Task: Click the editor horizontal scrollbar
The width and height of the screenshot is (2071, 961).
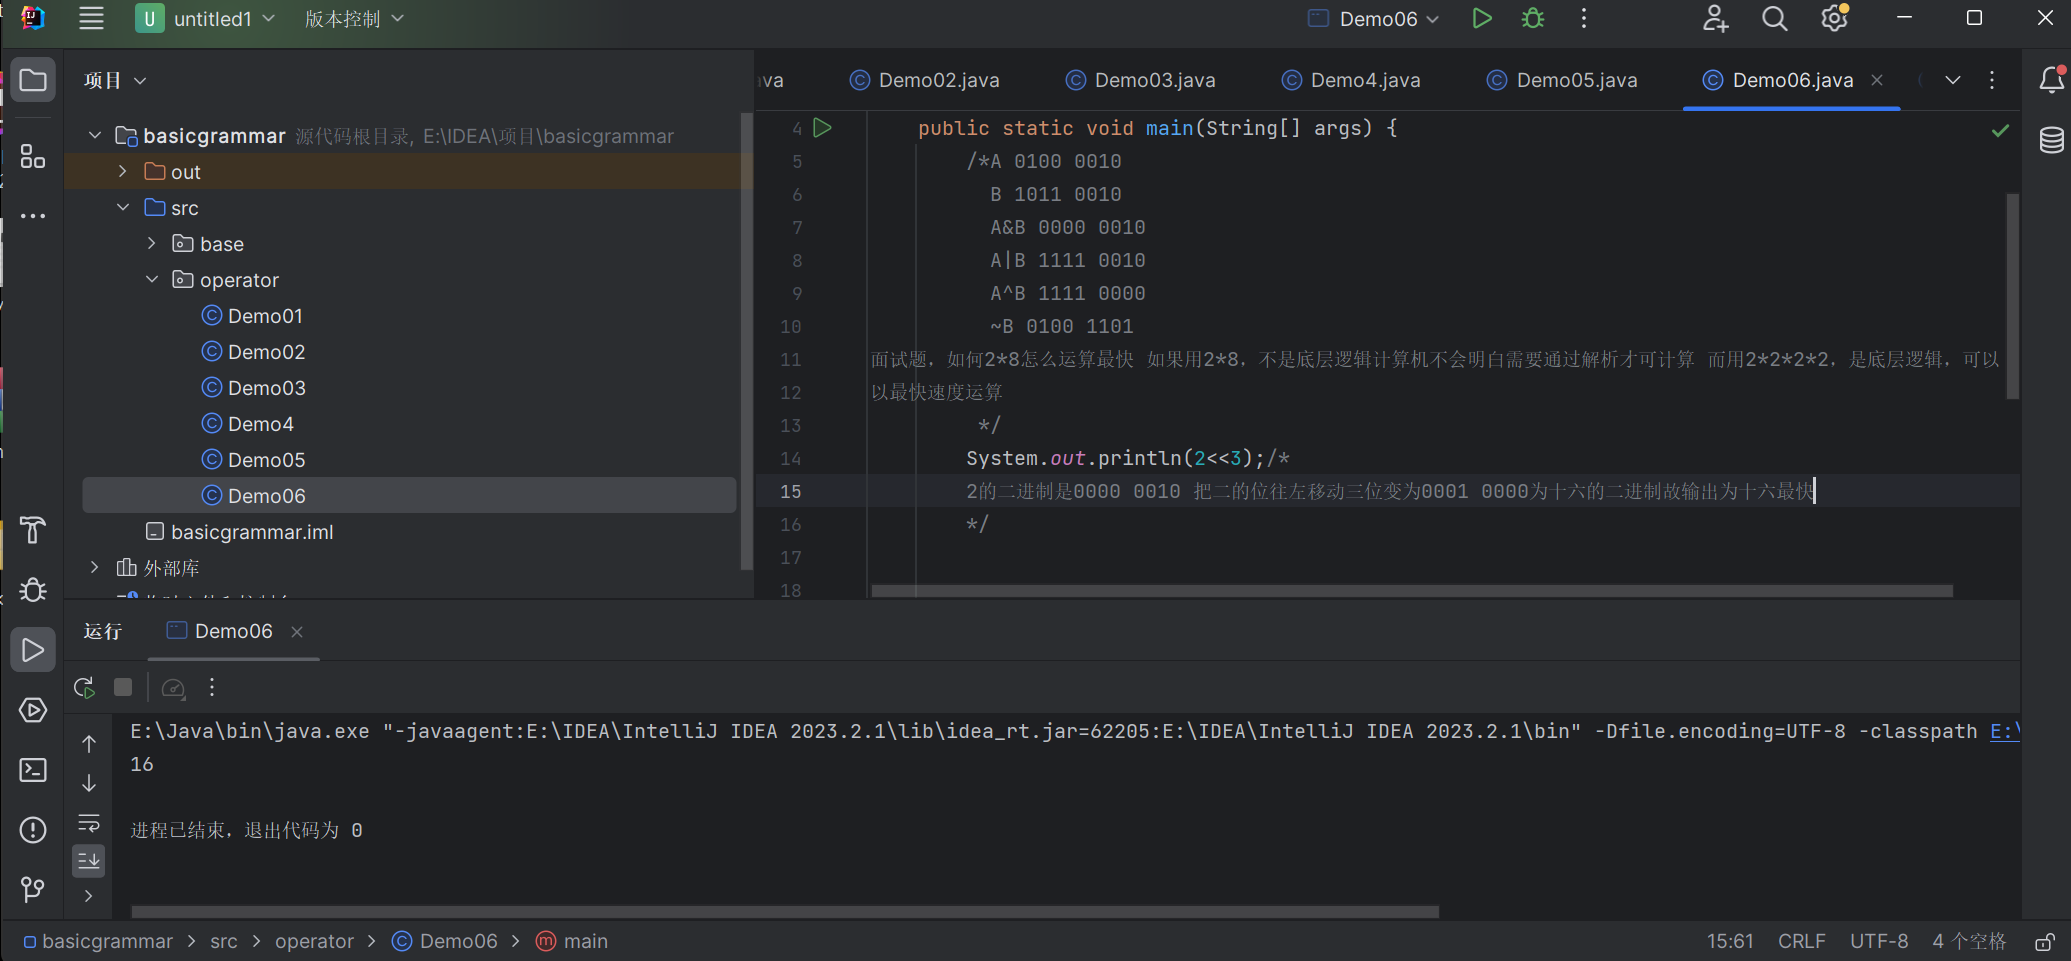Action: [1412, 591]
